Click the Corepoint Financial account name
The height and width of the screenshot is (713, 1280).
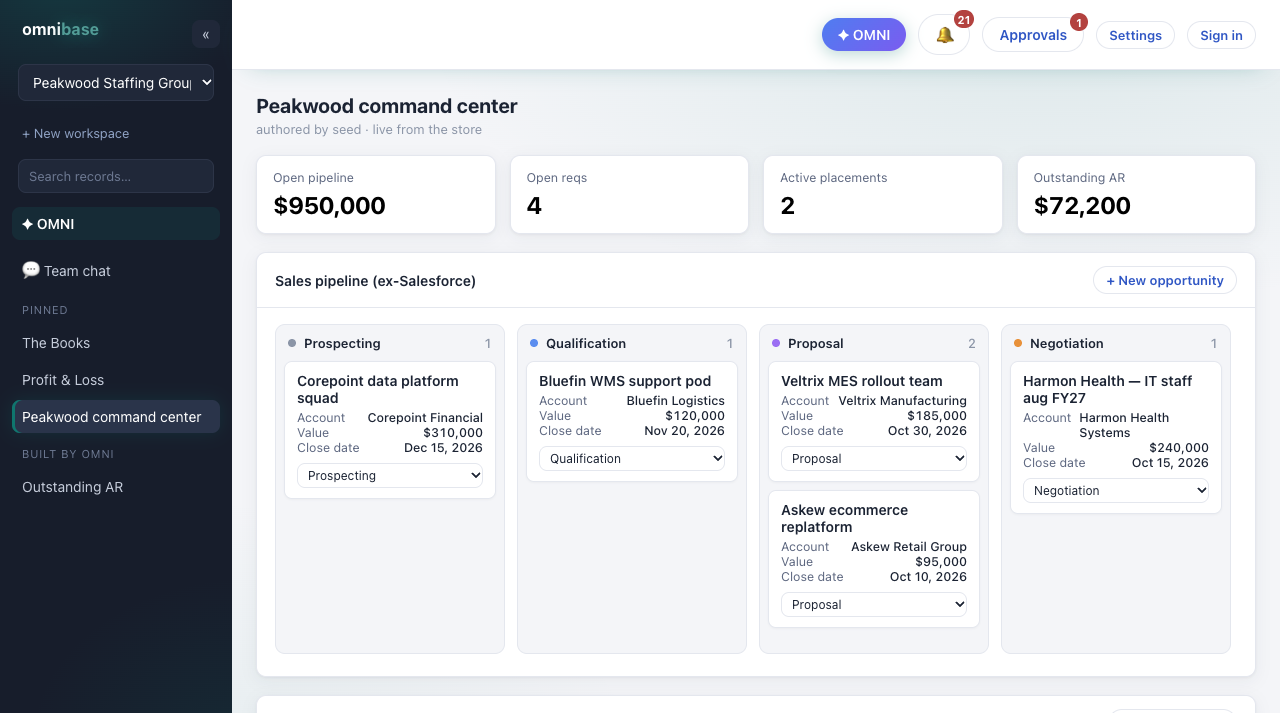click(425, 418)
